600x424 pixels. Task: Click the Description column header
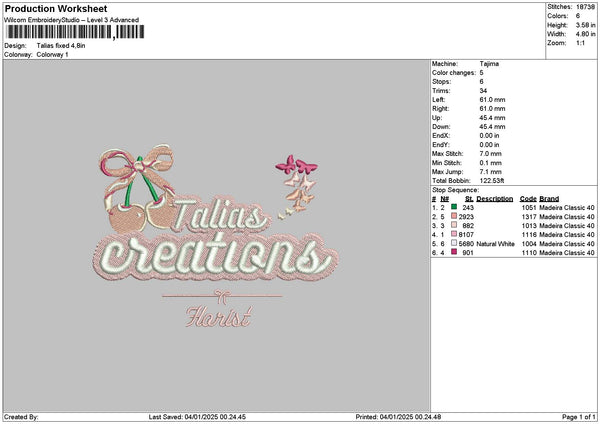(x=495, y=199)
